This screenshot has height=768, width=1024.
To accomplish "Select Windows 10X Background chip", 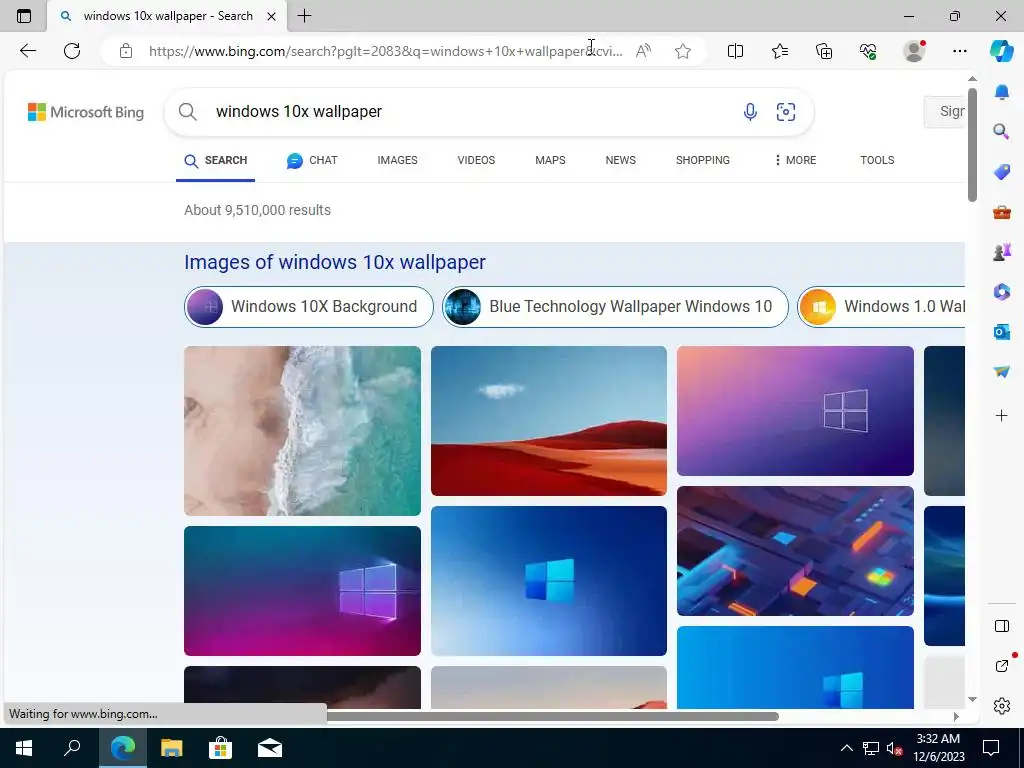I will pyautogui.click(x=309, y=306).
